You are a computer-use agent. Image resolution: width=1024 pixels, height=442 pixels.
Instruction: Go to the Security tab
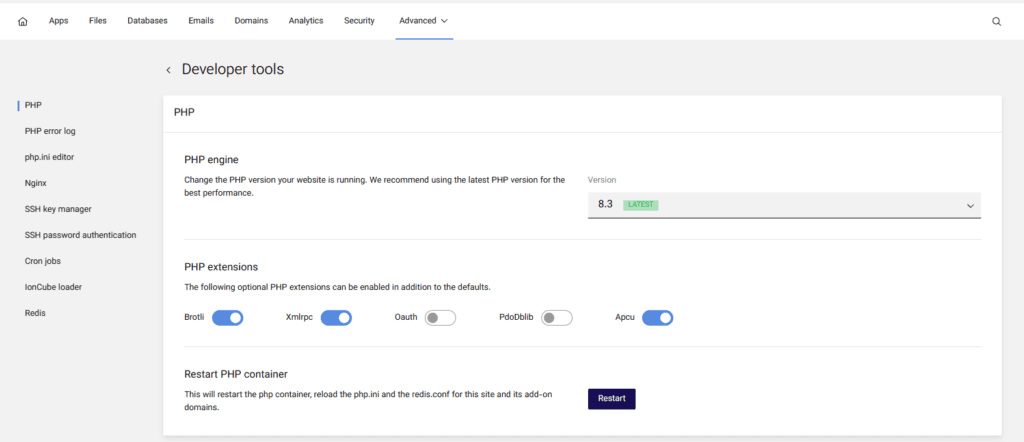[x=359, y=21]
